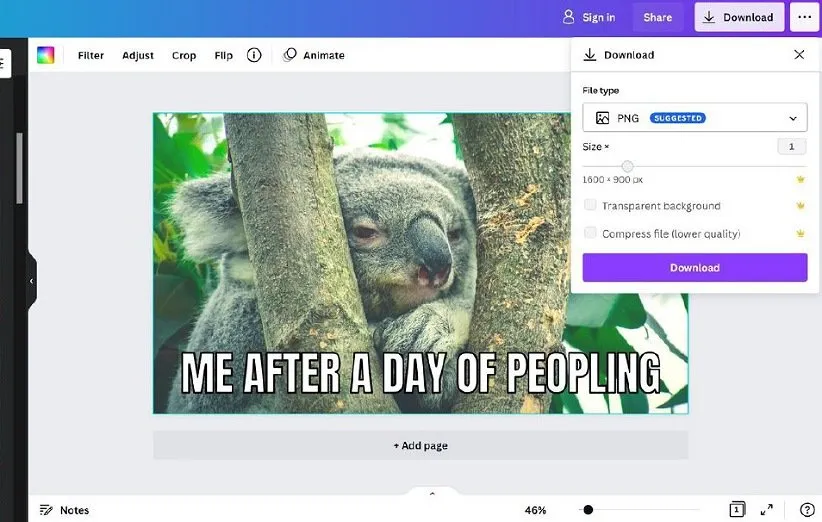Enter fullscreen with the expand arrows icon
This screenshot has height=522, width=822.
click(767, 510)
